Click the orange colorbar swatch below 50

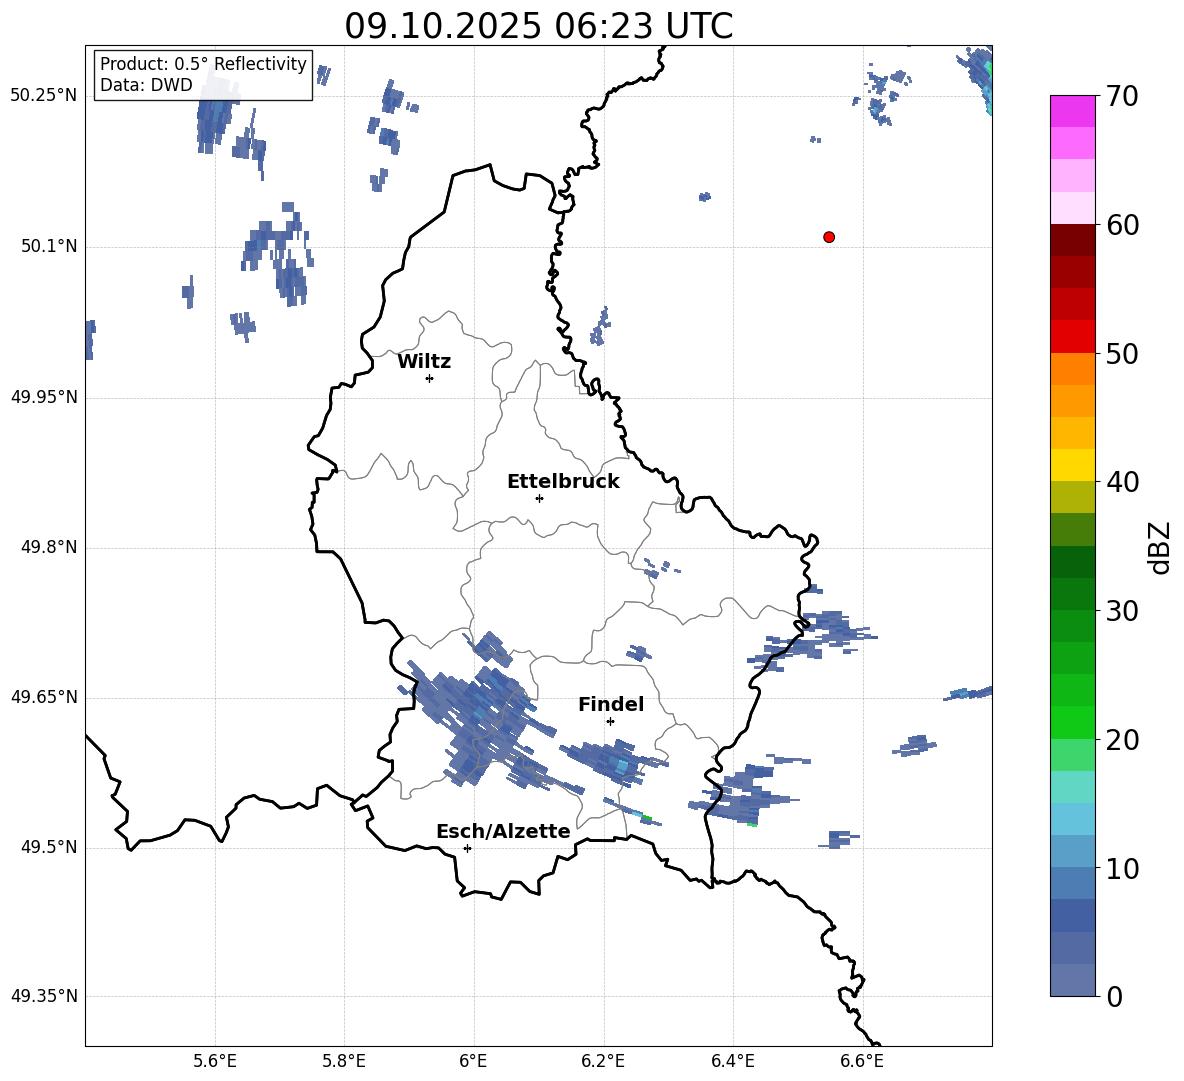(1073, 368)
